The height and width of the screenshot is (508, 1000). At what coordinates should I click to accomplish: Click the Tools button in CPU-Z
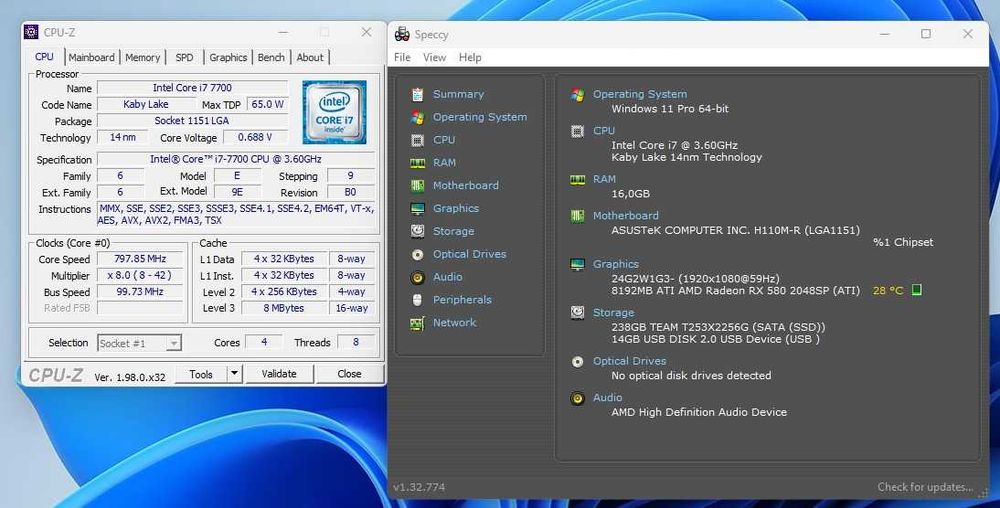point(201,374)
